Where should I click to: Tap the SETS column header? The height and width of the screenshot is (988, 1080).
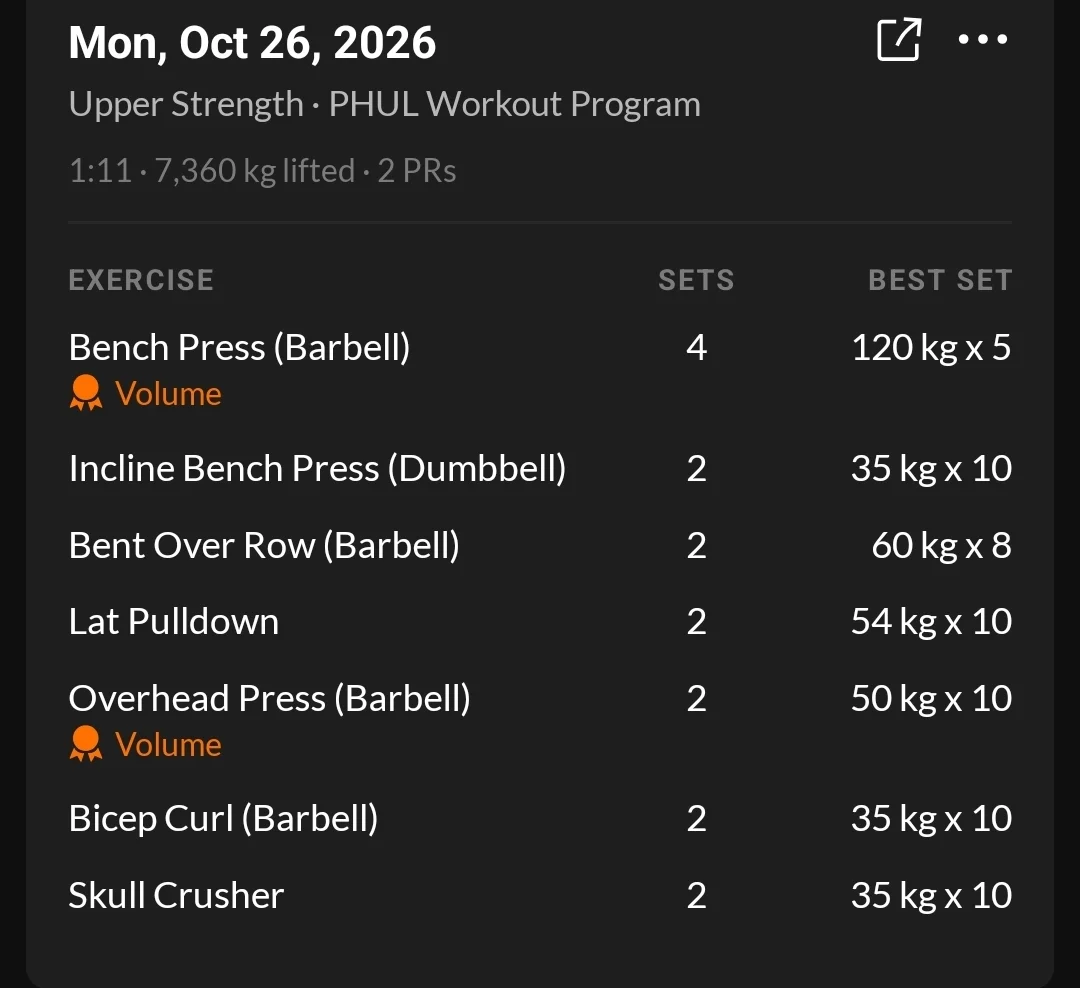pos(696,280)
